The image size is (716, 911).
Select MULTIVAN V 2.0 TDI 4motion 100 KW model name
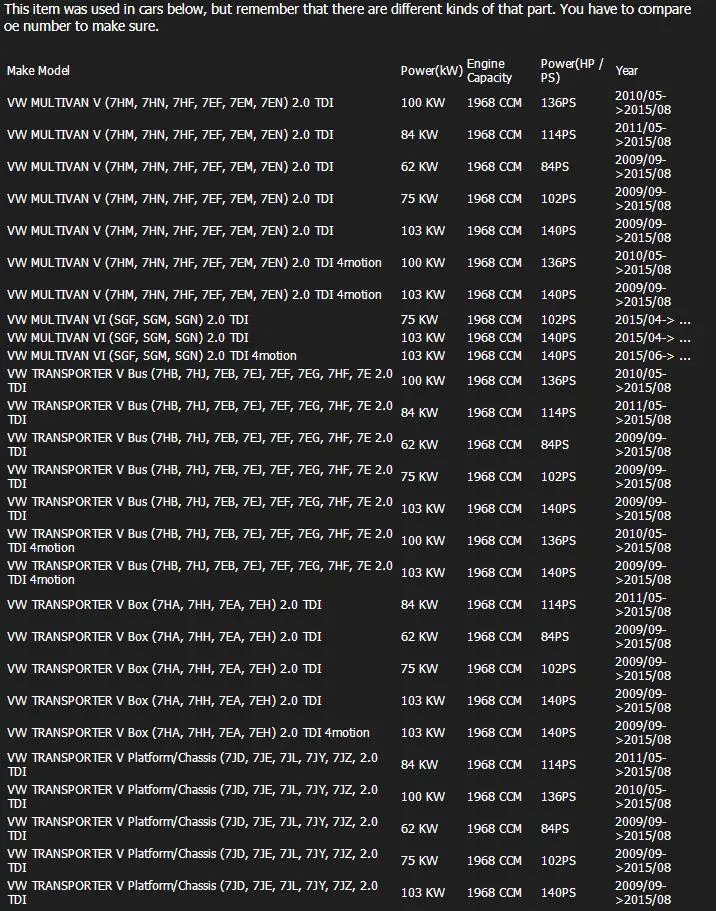194,263
